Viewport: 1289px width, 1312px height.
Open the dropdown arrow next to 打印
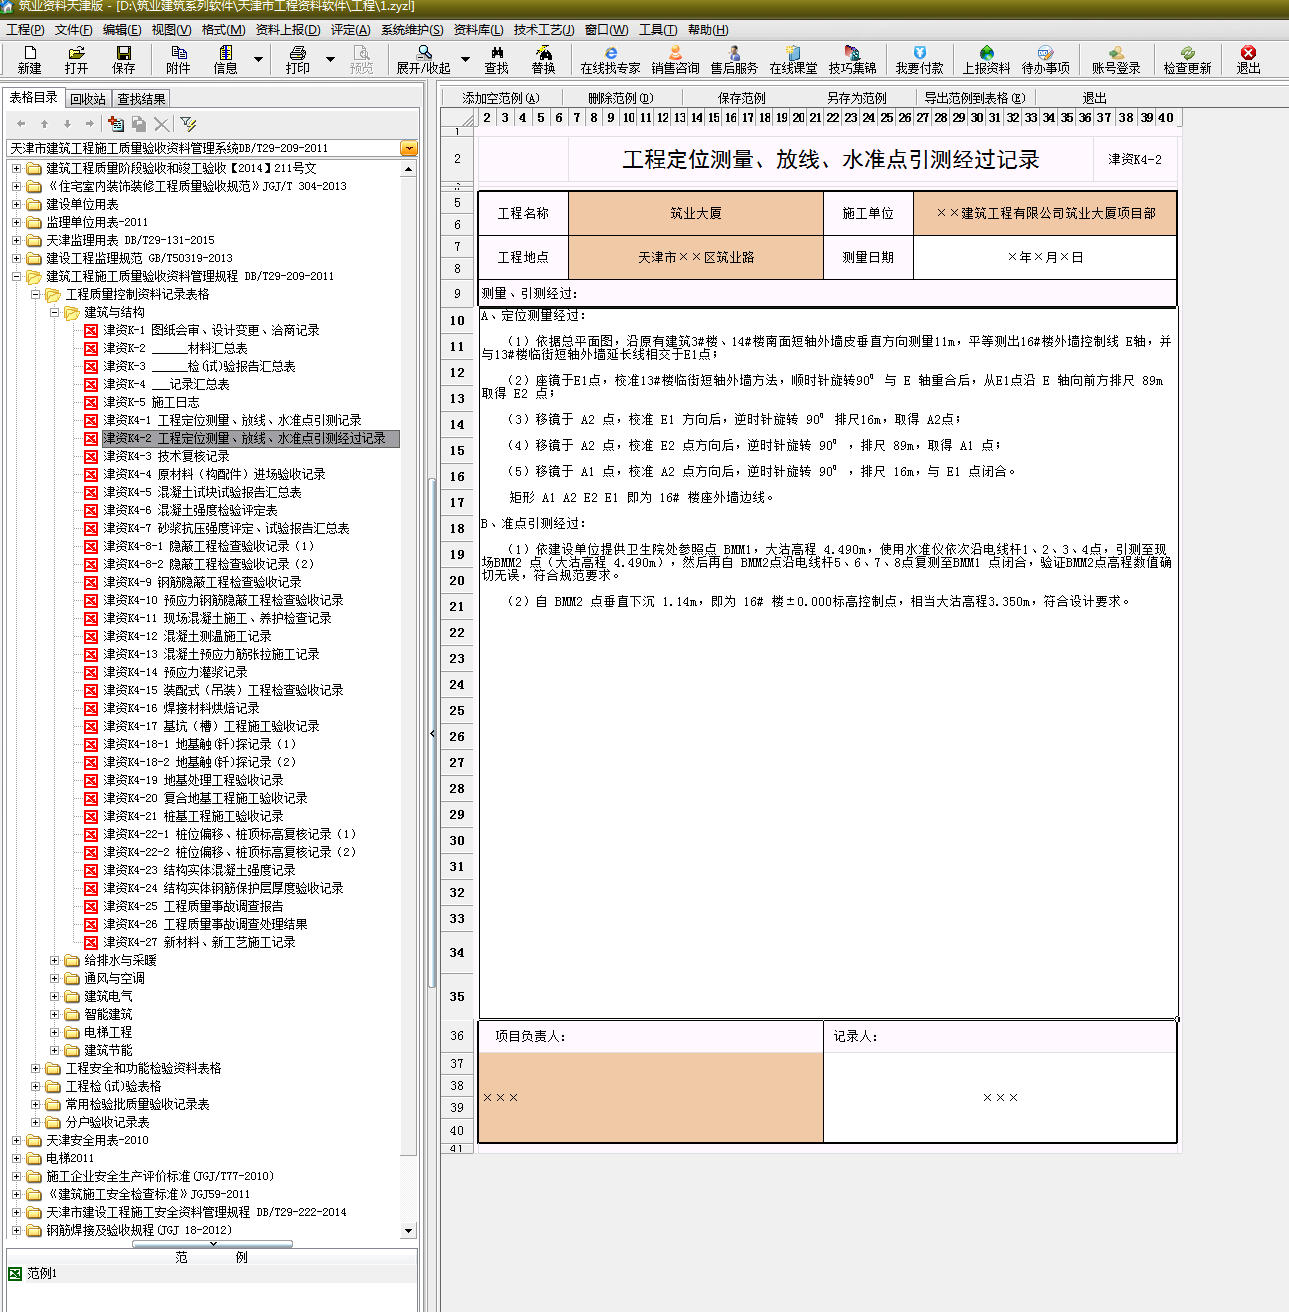coord(330,59)
